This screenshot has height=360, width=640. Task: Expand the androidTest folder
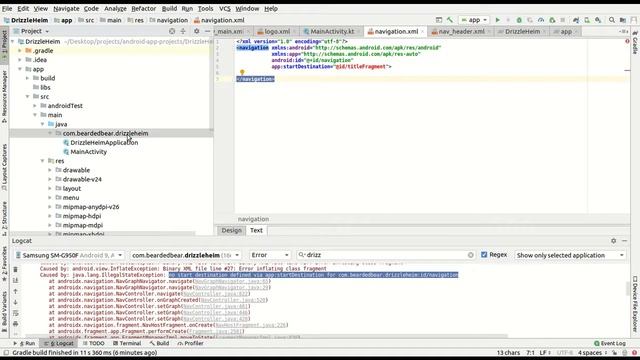click(x=35, y=106)
